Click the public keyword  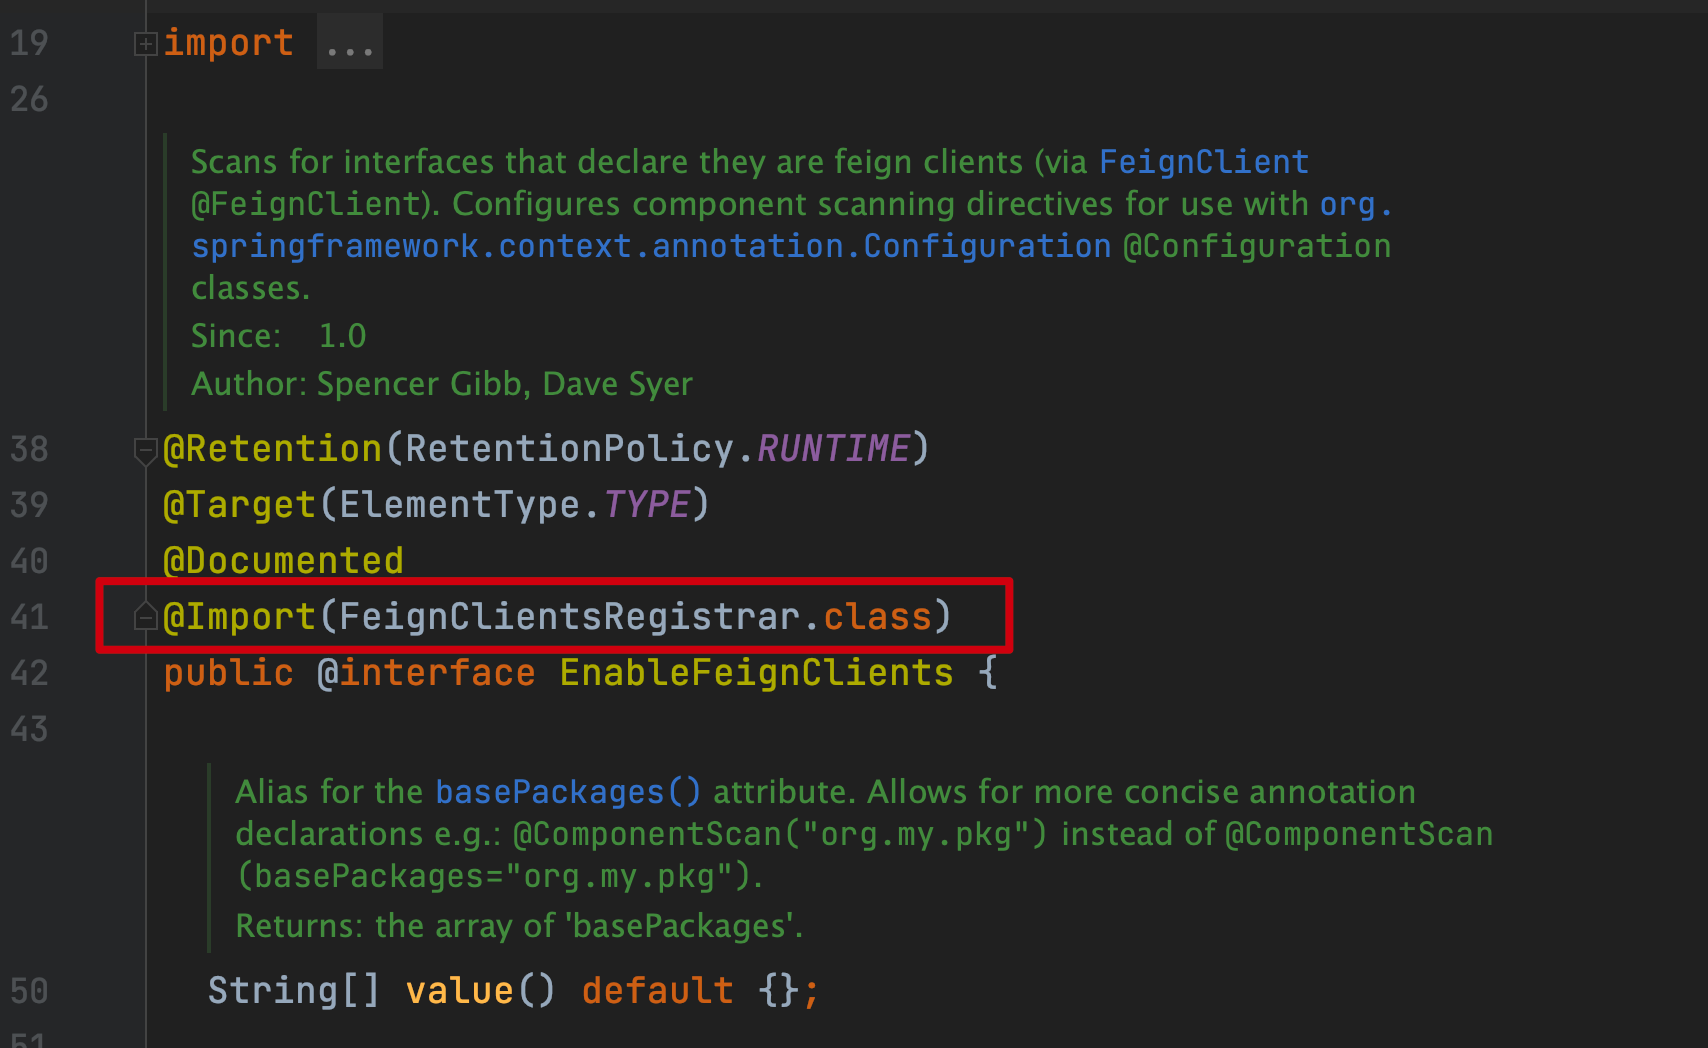tap(229, 673)
